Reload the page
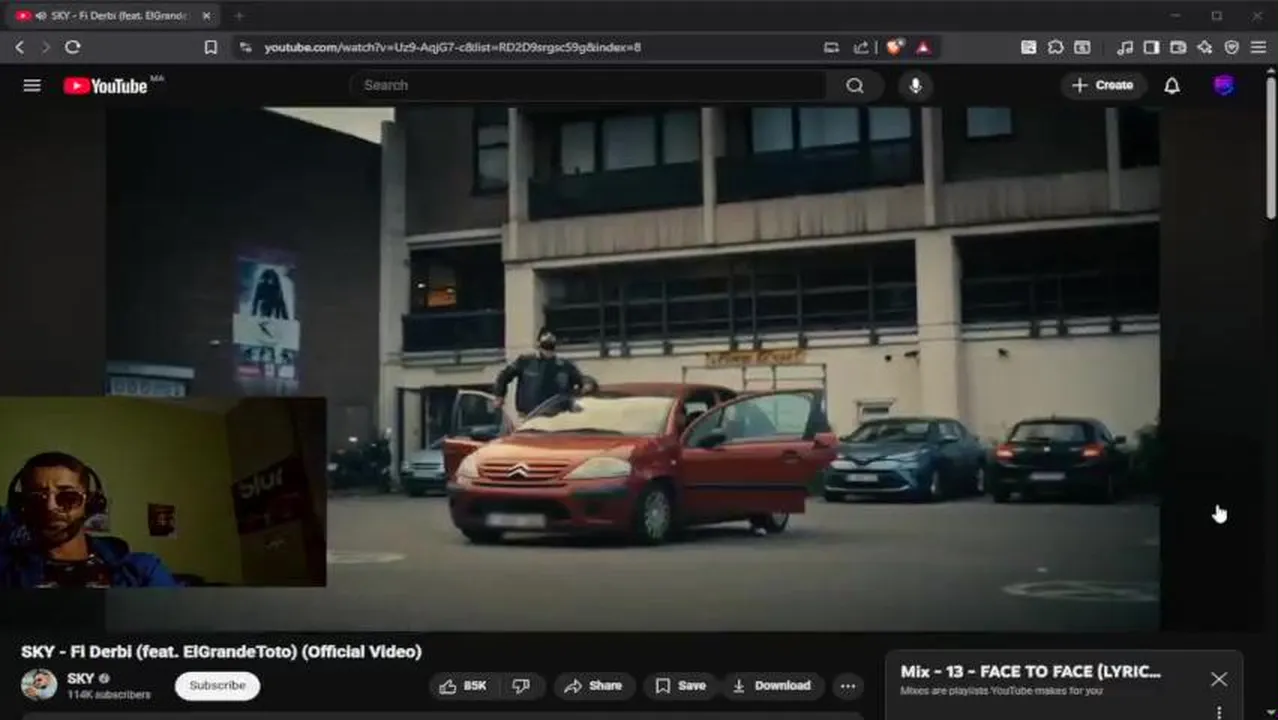Image resolution: width=1278 pixels, height=720 pixels. click(73, 47)
